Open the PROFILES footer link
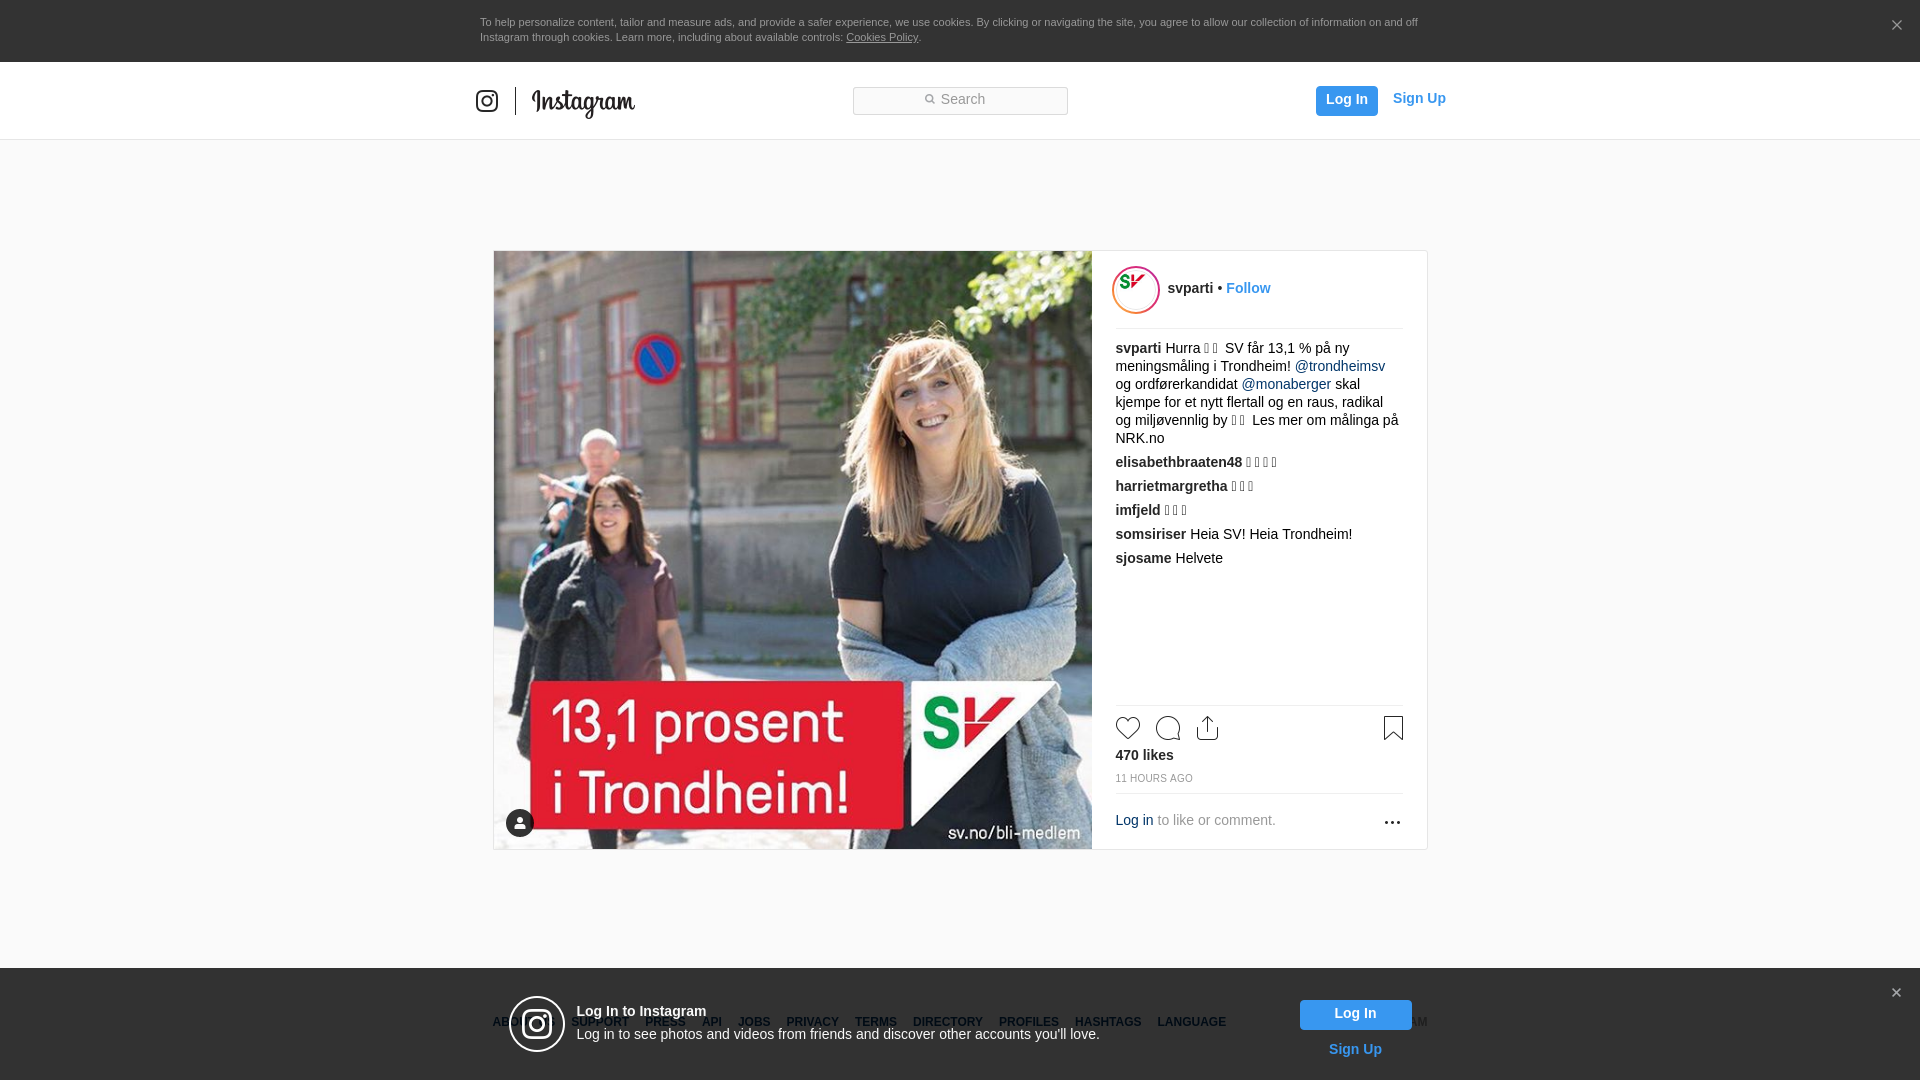 pos(1028,1022)
